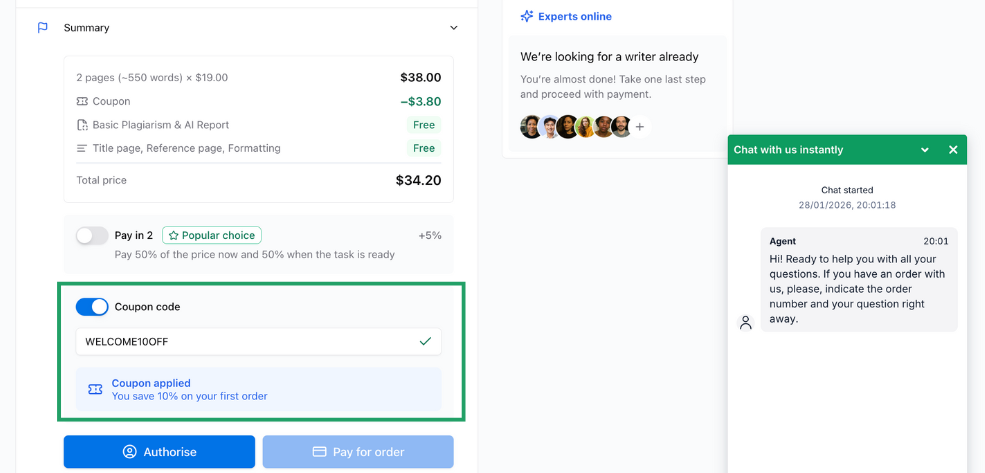Collapse the Summary section chevron

454,28
